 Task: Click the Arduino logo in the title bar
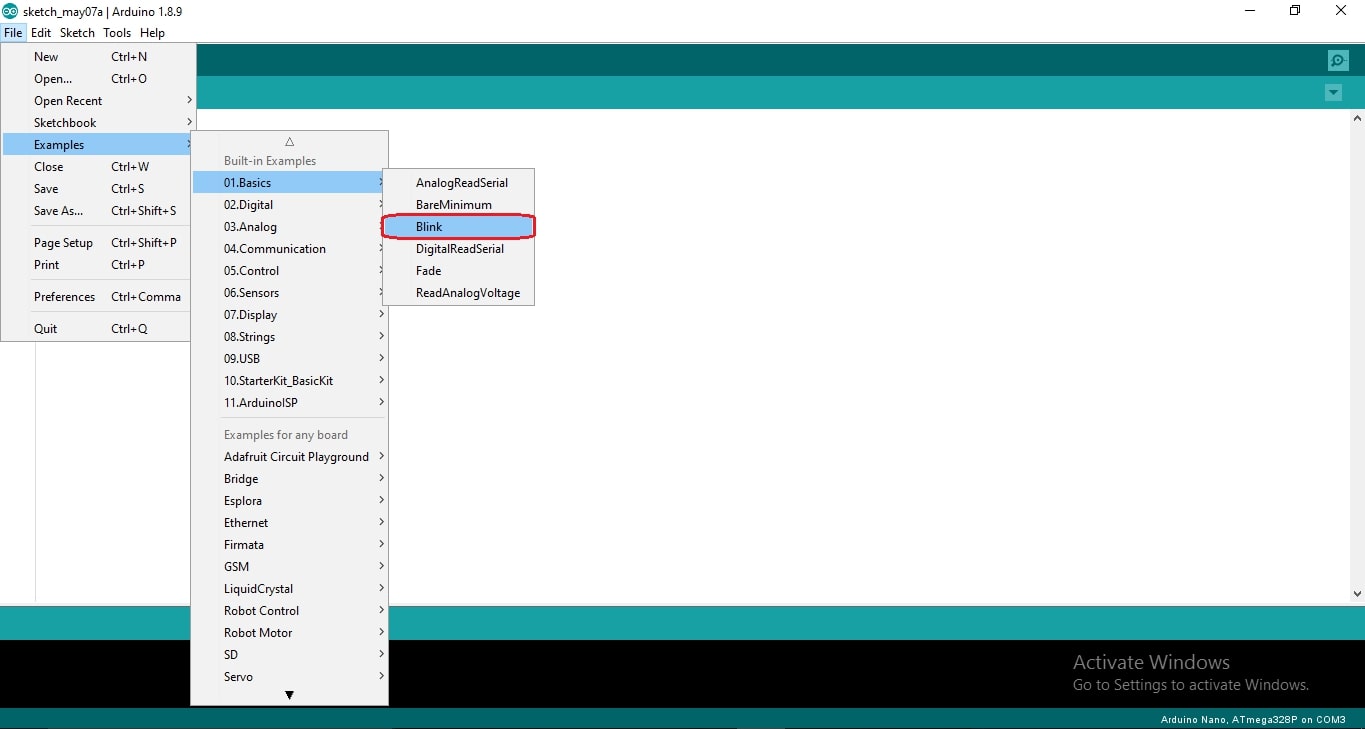pyautogui.click(x=10, y=11)
